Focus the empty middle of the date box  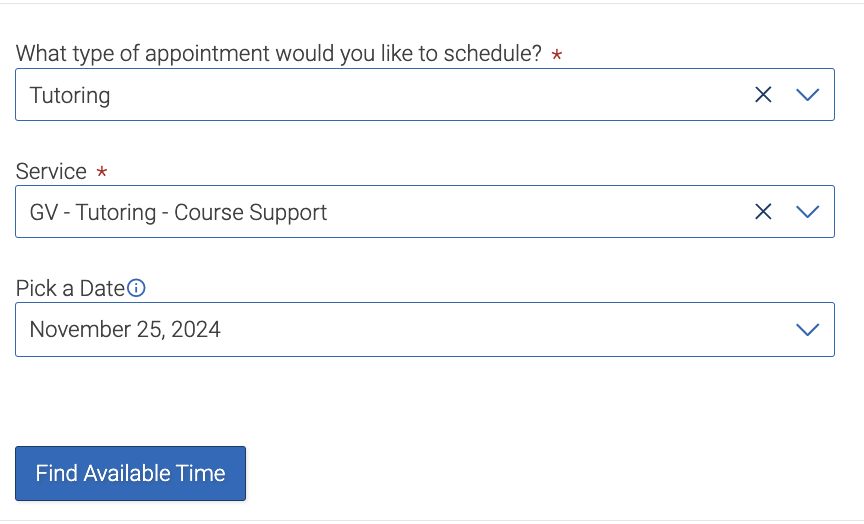tap(500, 330)
